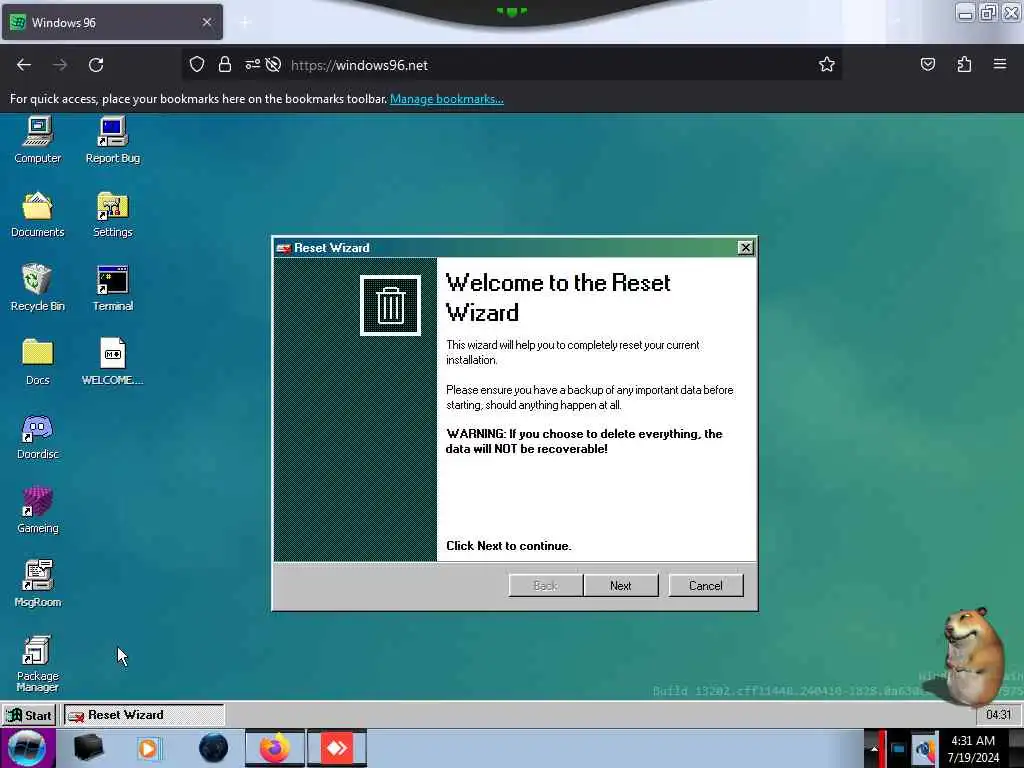The image size is (1024, 768).
Task: Click the Manage bookmarks link
Action: tap(447, 99)
